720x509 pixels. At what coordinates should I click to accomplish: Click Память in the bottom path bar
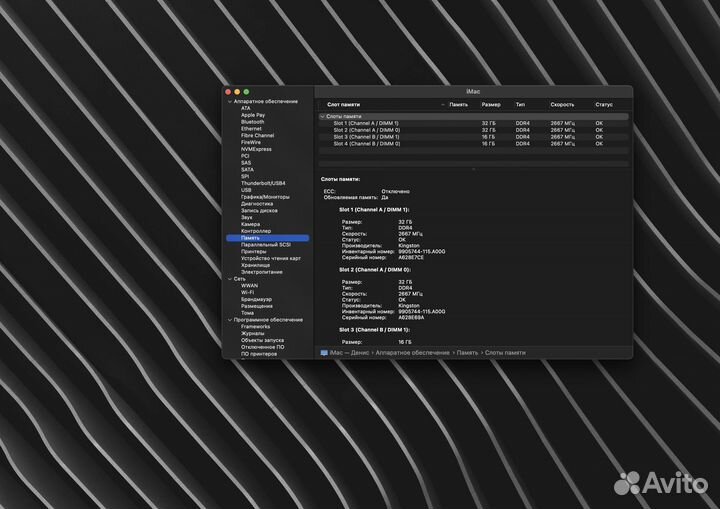point(466,353)
